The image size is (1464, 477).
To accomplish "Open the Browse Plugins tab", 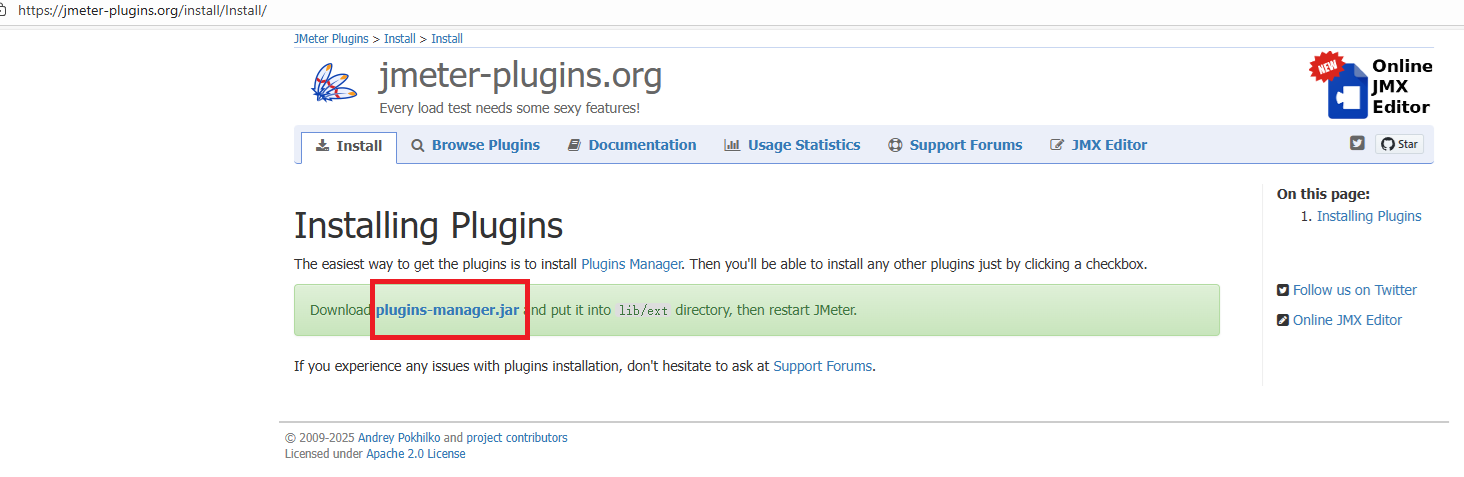I will click(476, 145).
